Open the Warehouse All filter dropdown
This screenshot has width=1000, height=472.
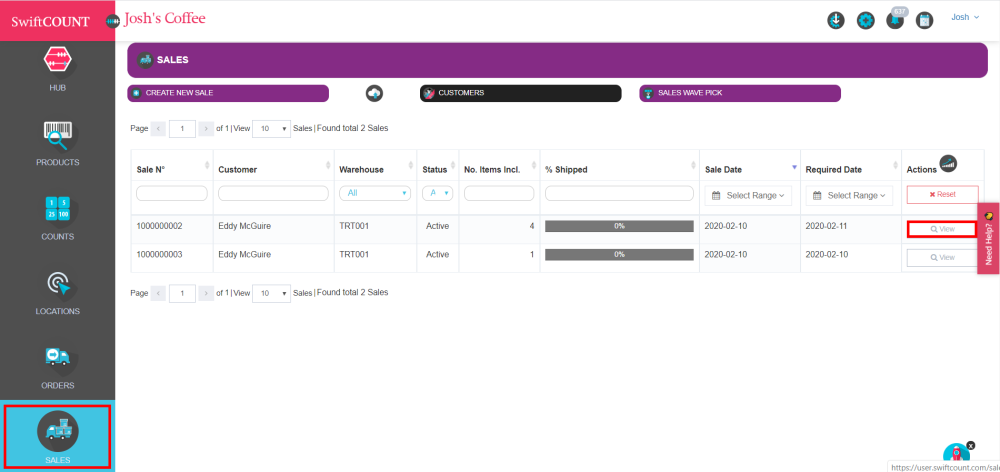coord(375,193)
